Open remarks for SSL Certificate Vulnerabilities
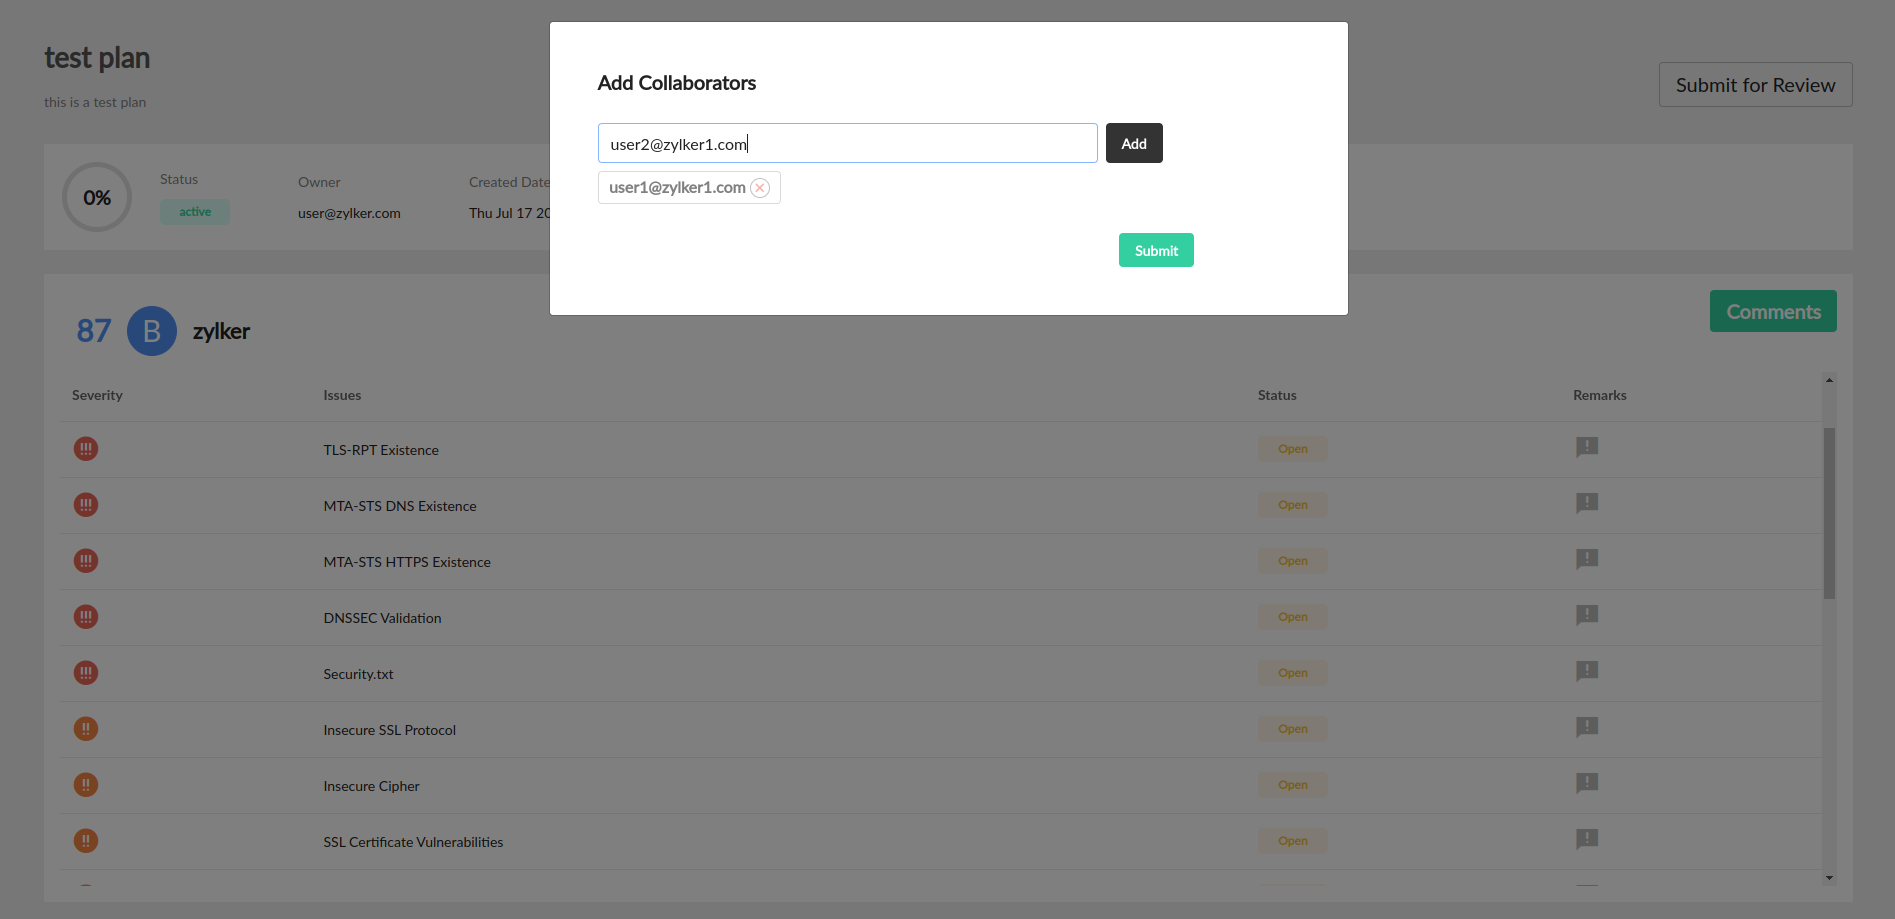Screen dimensions: 1895x919 pos(1586,839)
